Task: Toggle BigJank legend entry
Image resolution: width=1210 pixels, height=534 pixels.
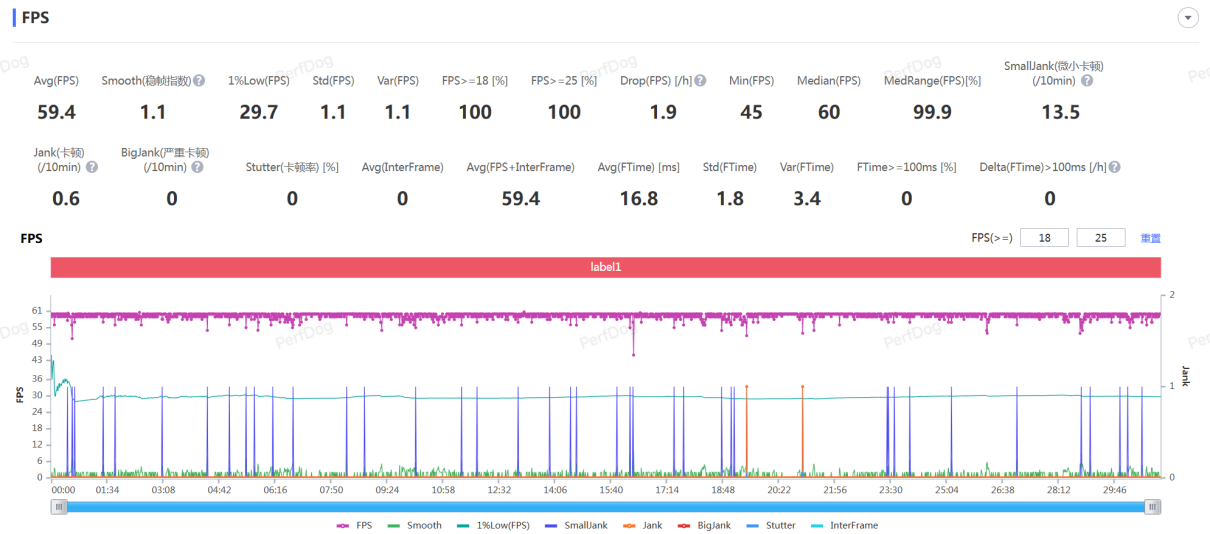Action: tap(704, 525)
